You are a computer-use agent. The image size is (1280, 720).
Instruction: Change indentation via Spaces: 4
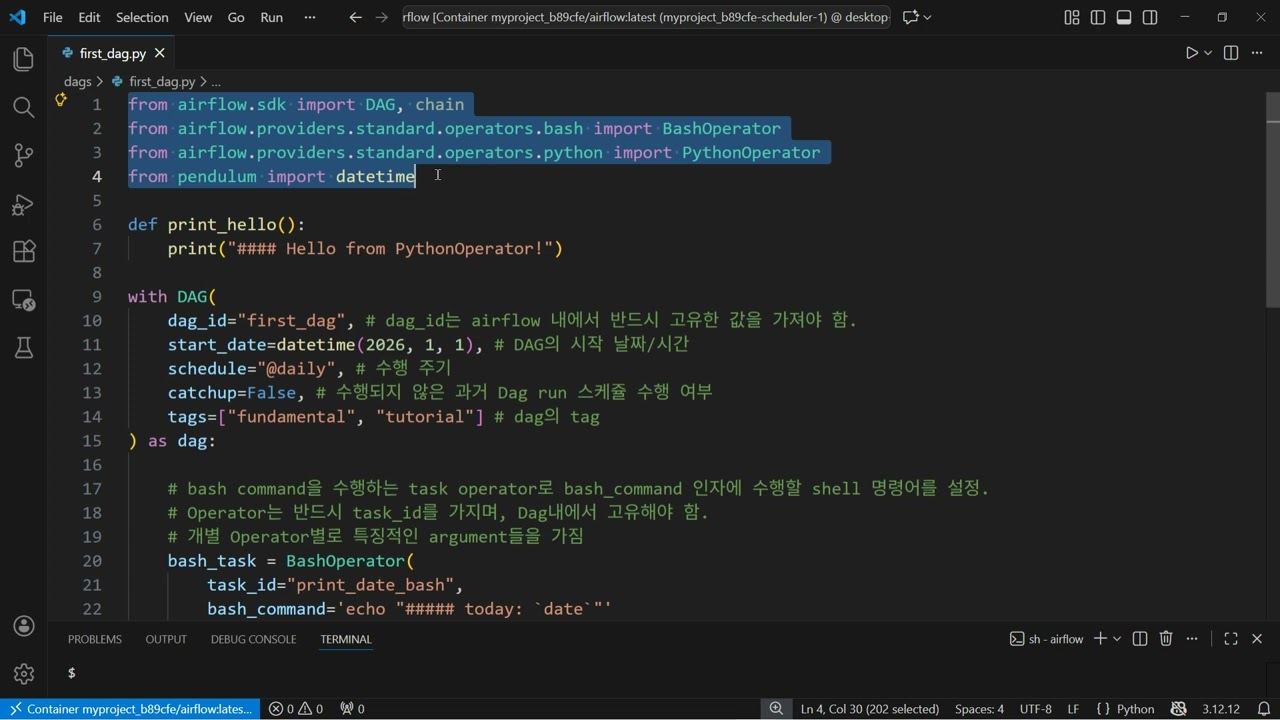(979, 709)
